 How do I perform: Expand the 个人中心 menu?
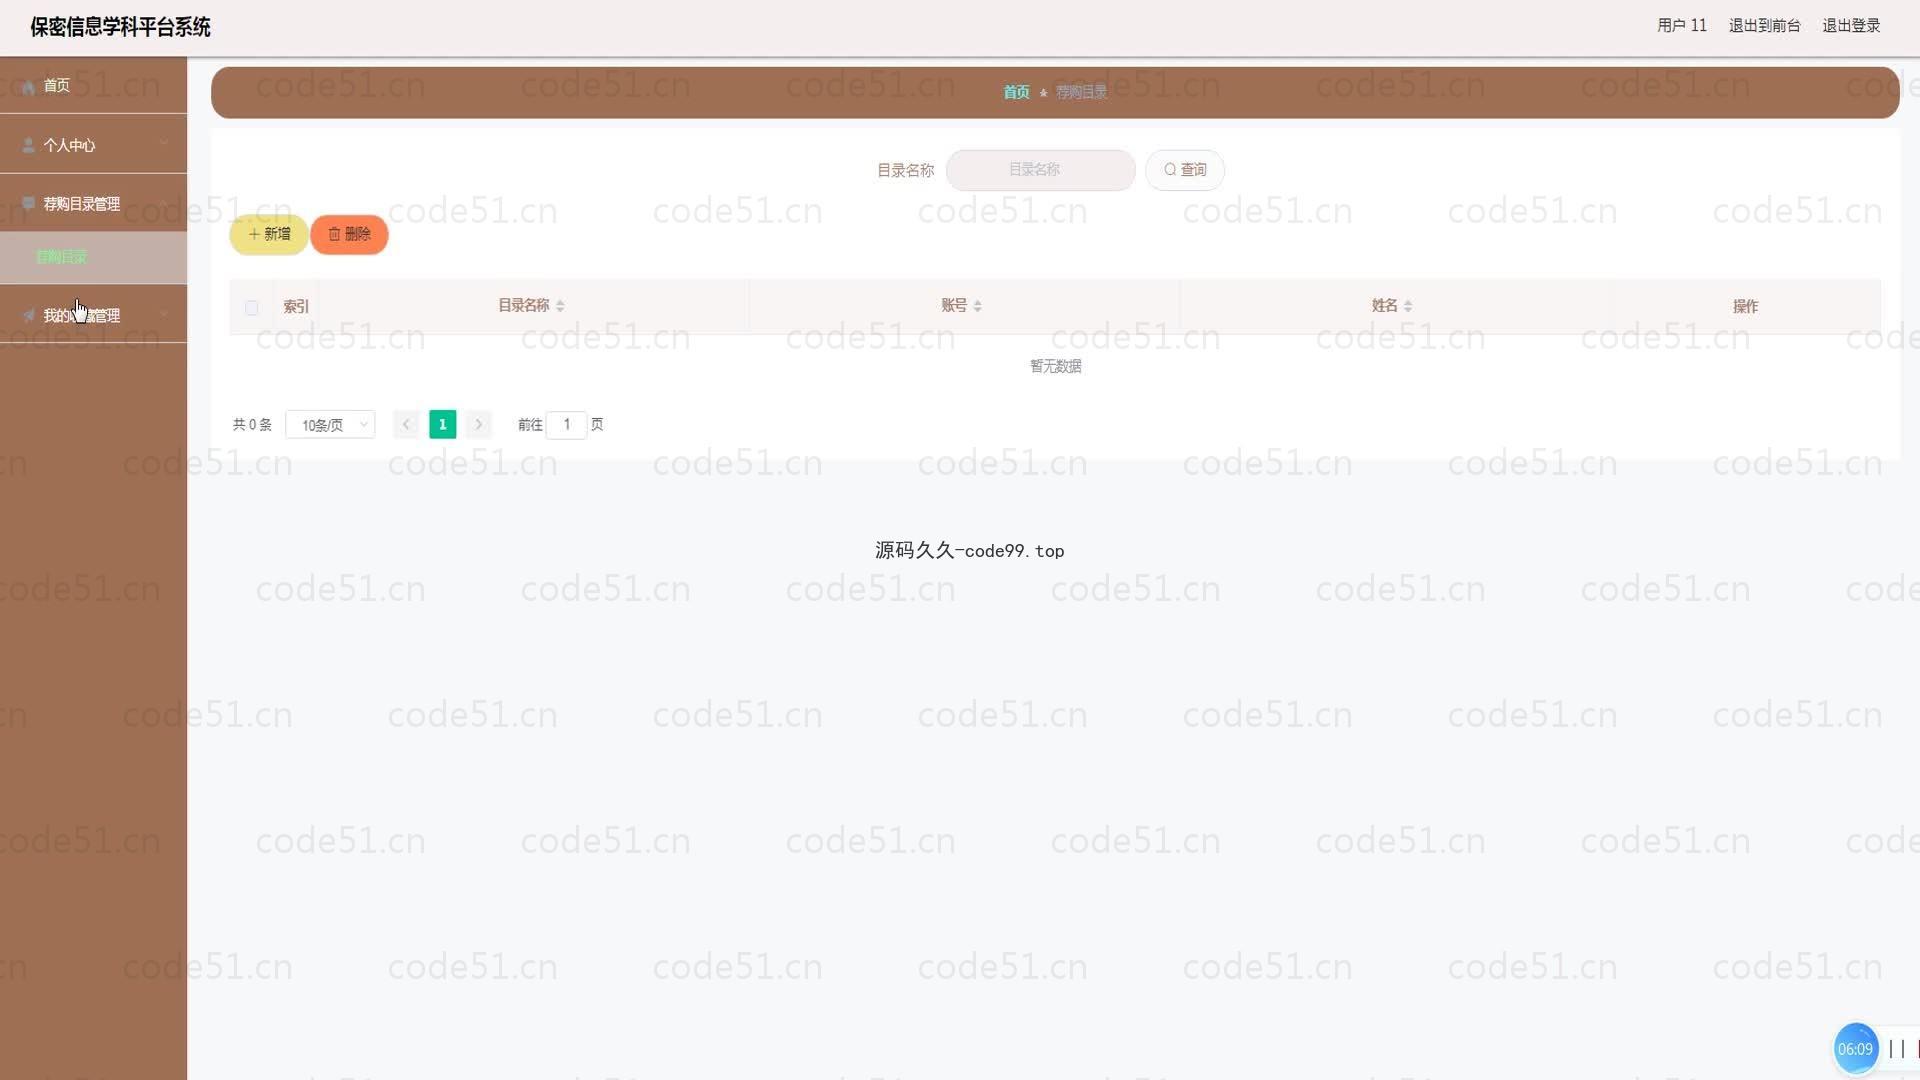tap(93, 145)
